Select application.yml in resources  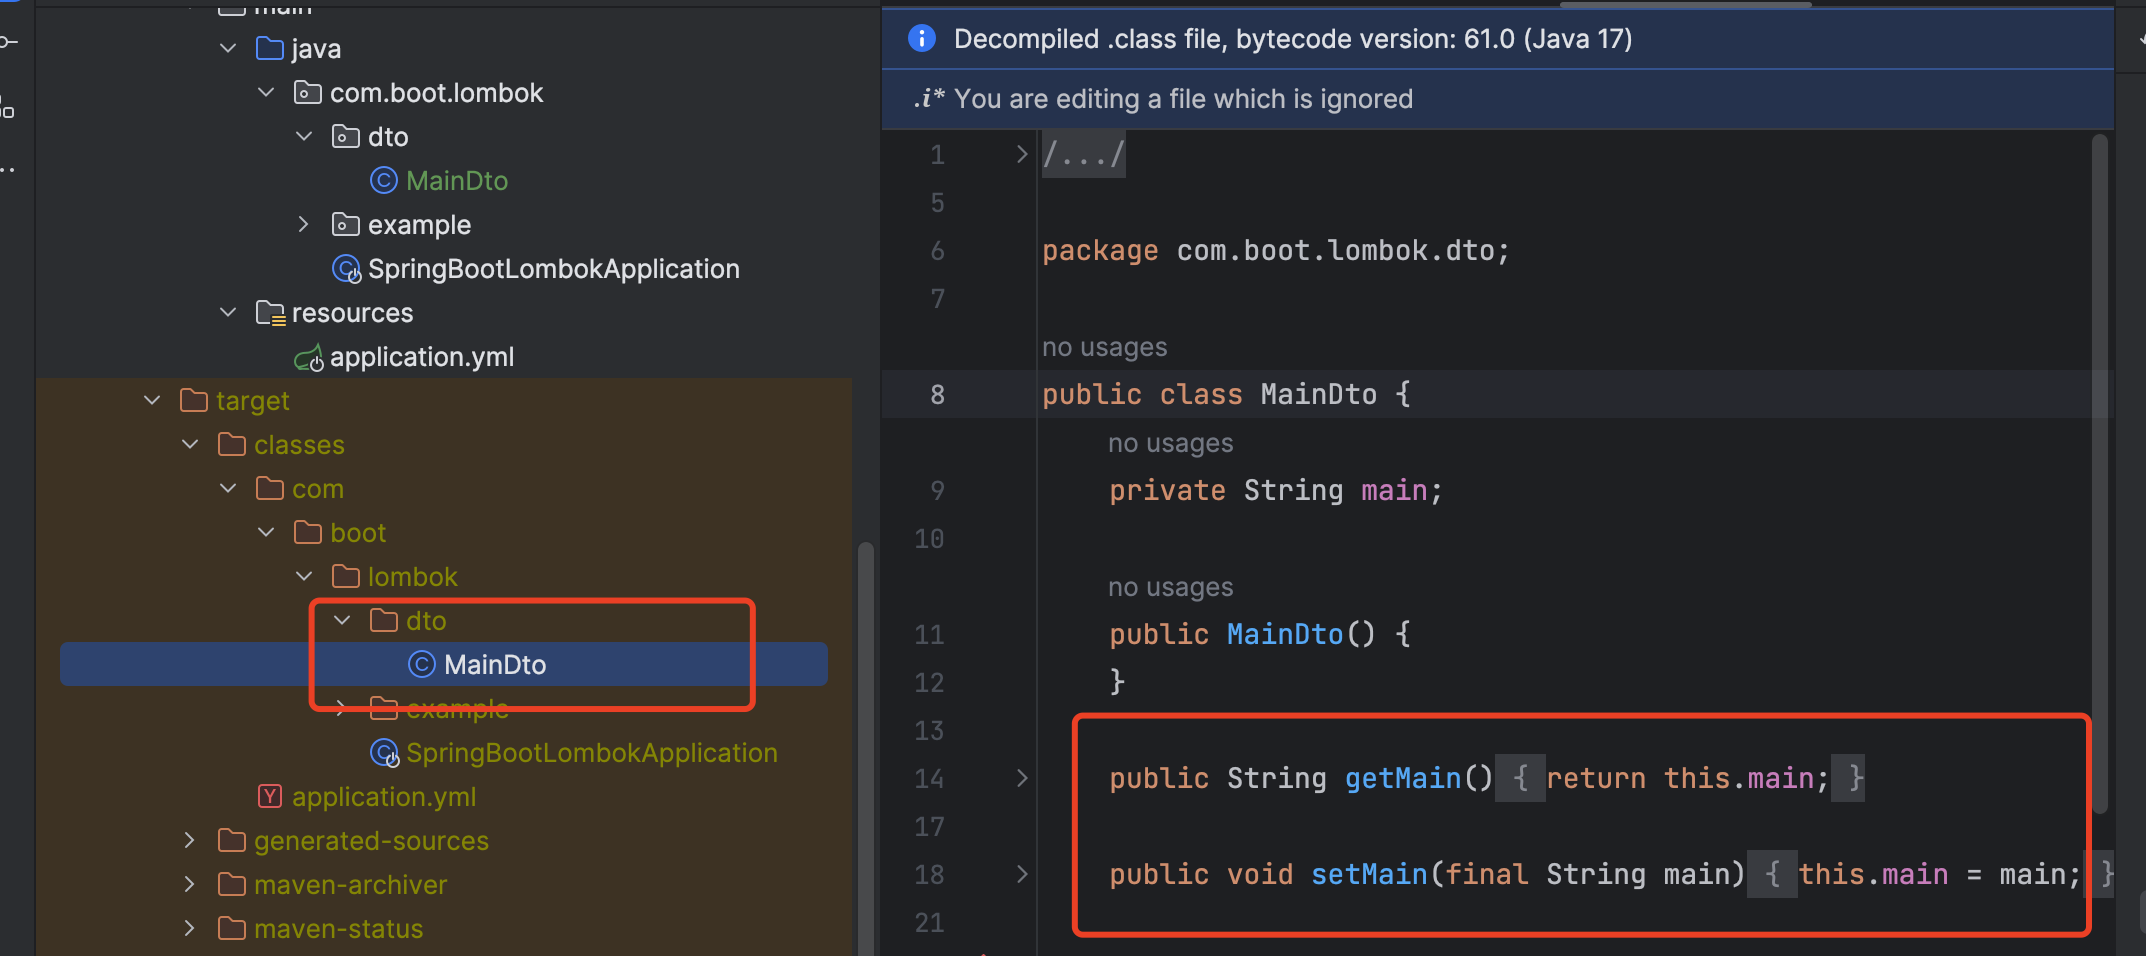click(x=421, y=357)
